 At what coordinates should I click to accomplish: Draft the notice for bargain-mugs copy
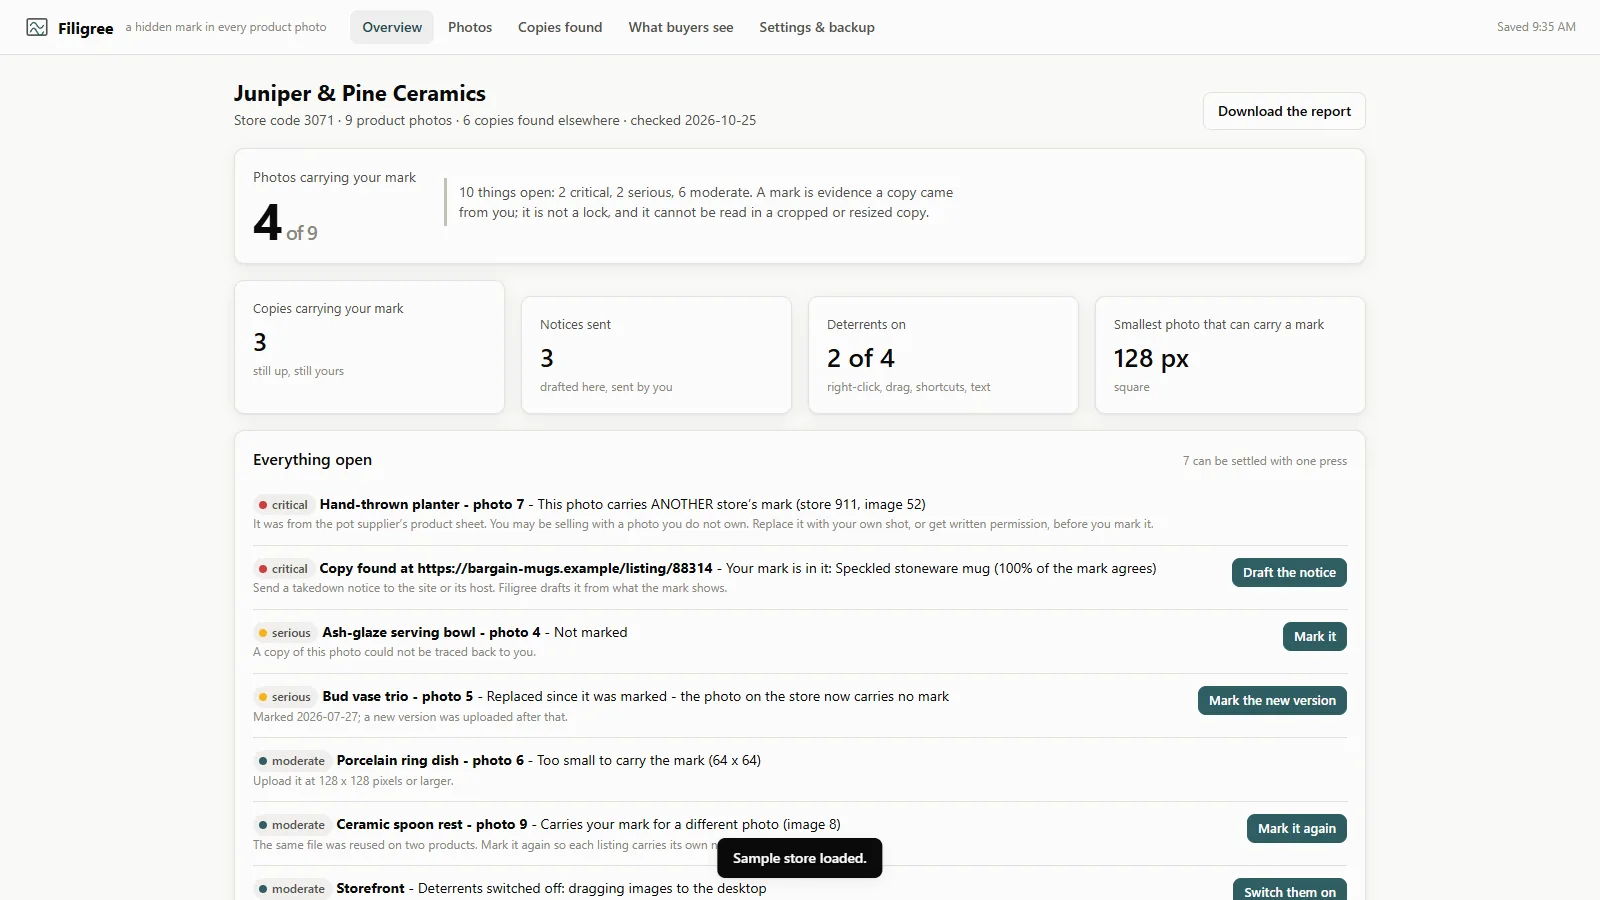[x=1289, y=572]
